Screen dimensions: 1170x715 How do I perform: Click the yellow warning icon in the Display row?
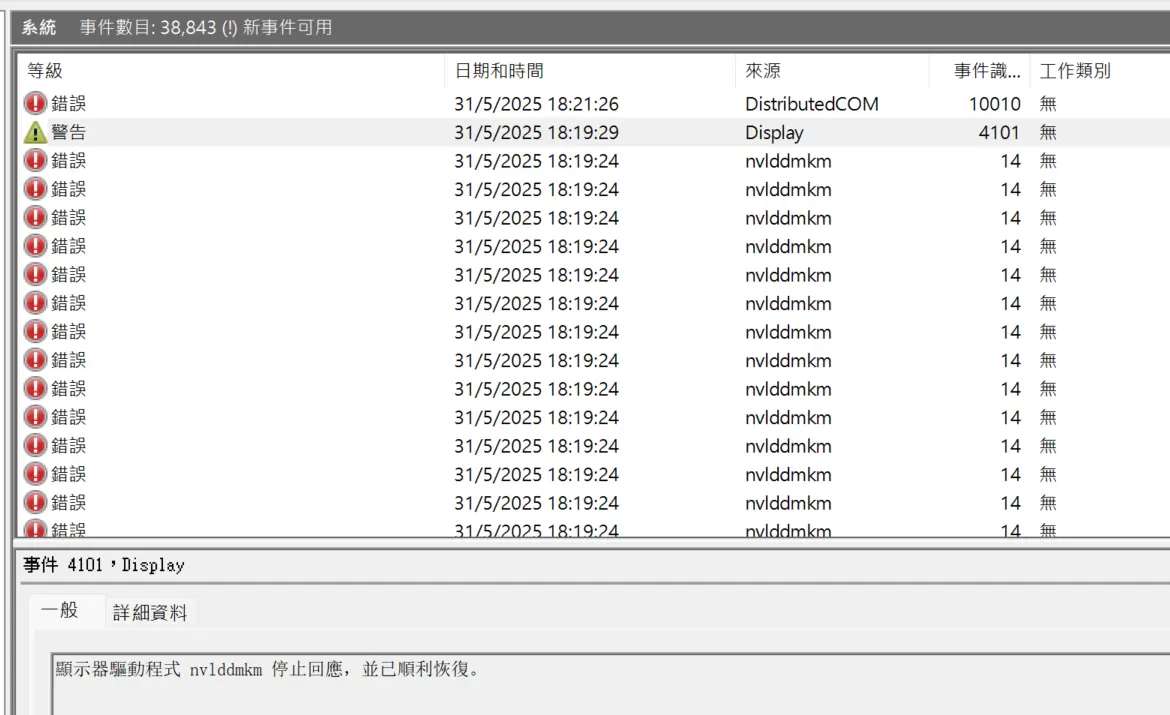point(35,132)
